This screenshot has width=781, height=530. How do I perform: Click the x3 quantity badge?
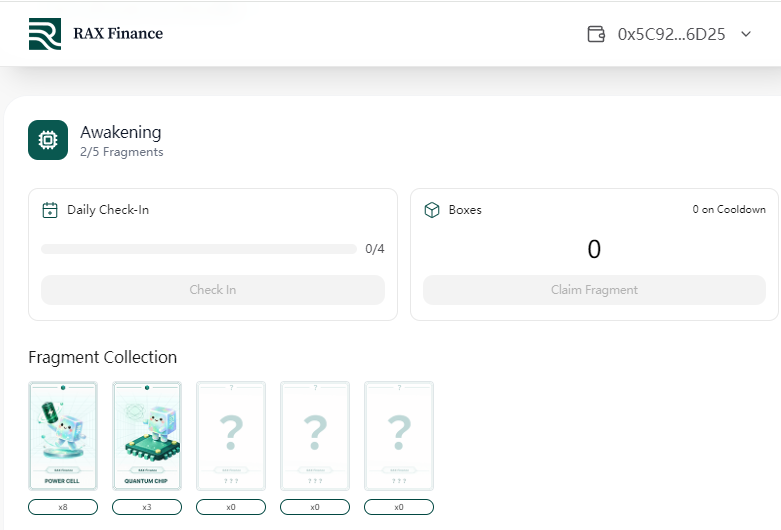coord(147,507)
